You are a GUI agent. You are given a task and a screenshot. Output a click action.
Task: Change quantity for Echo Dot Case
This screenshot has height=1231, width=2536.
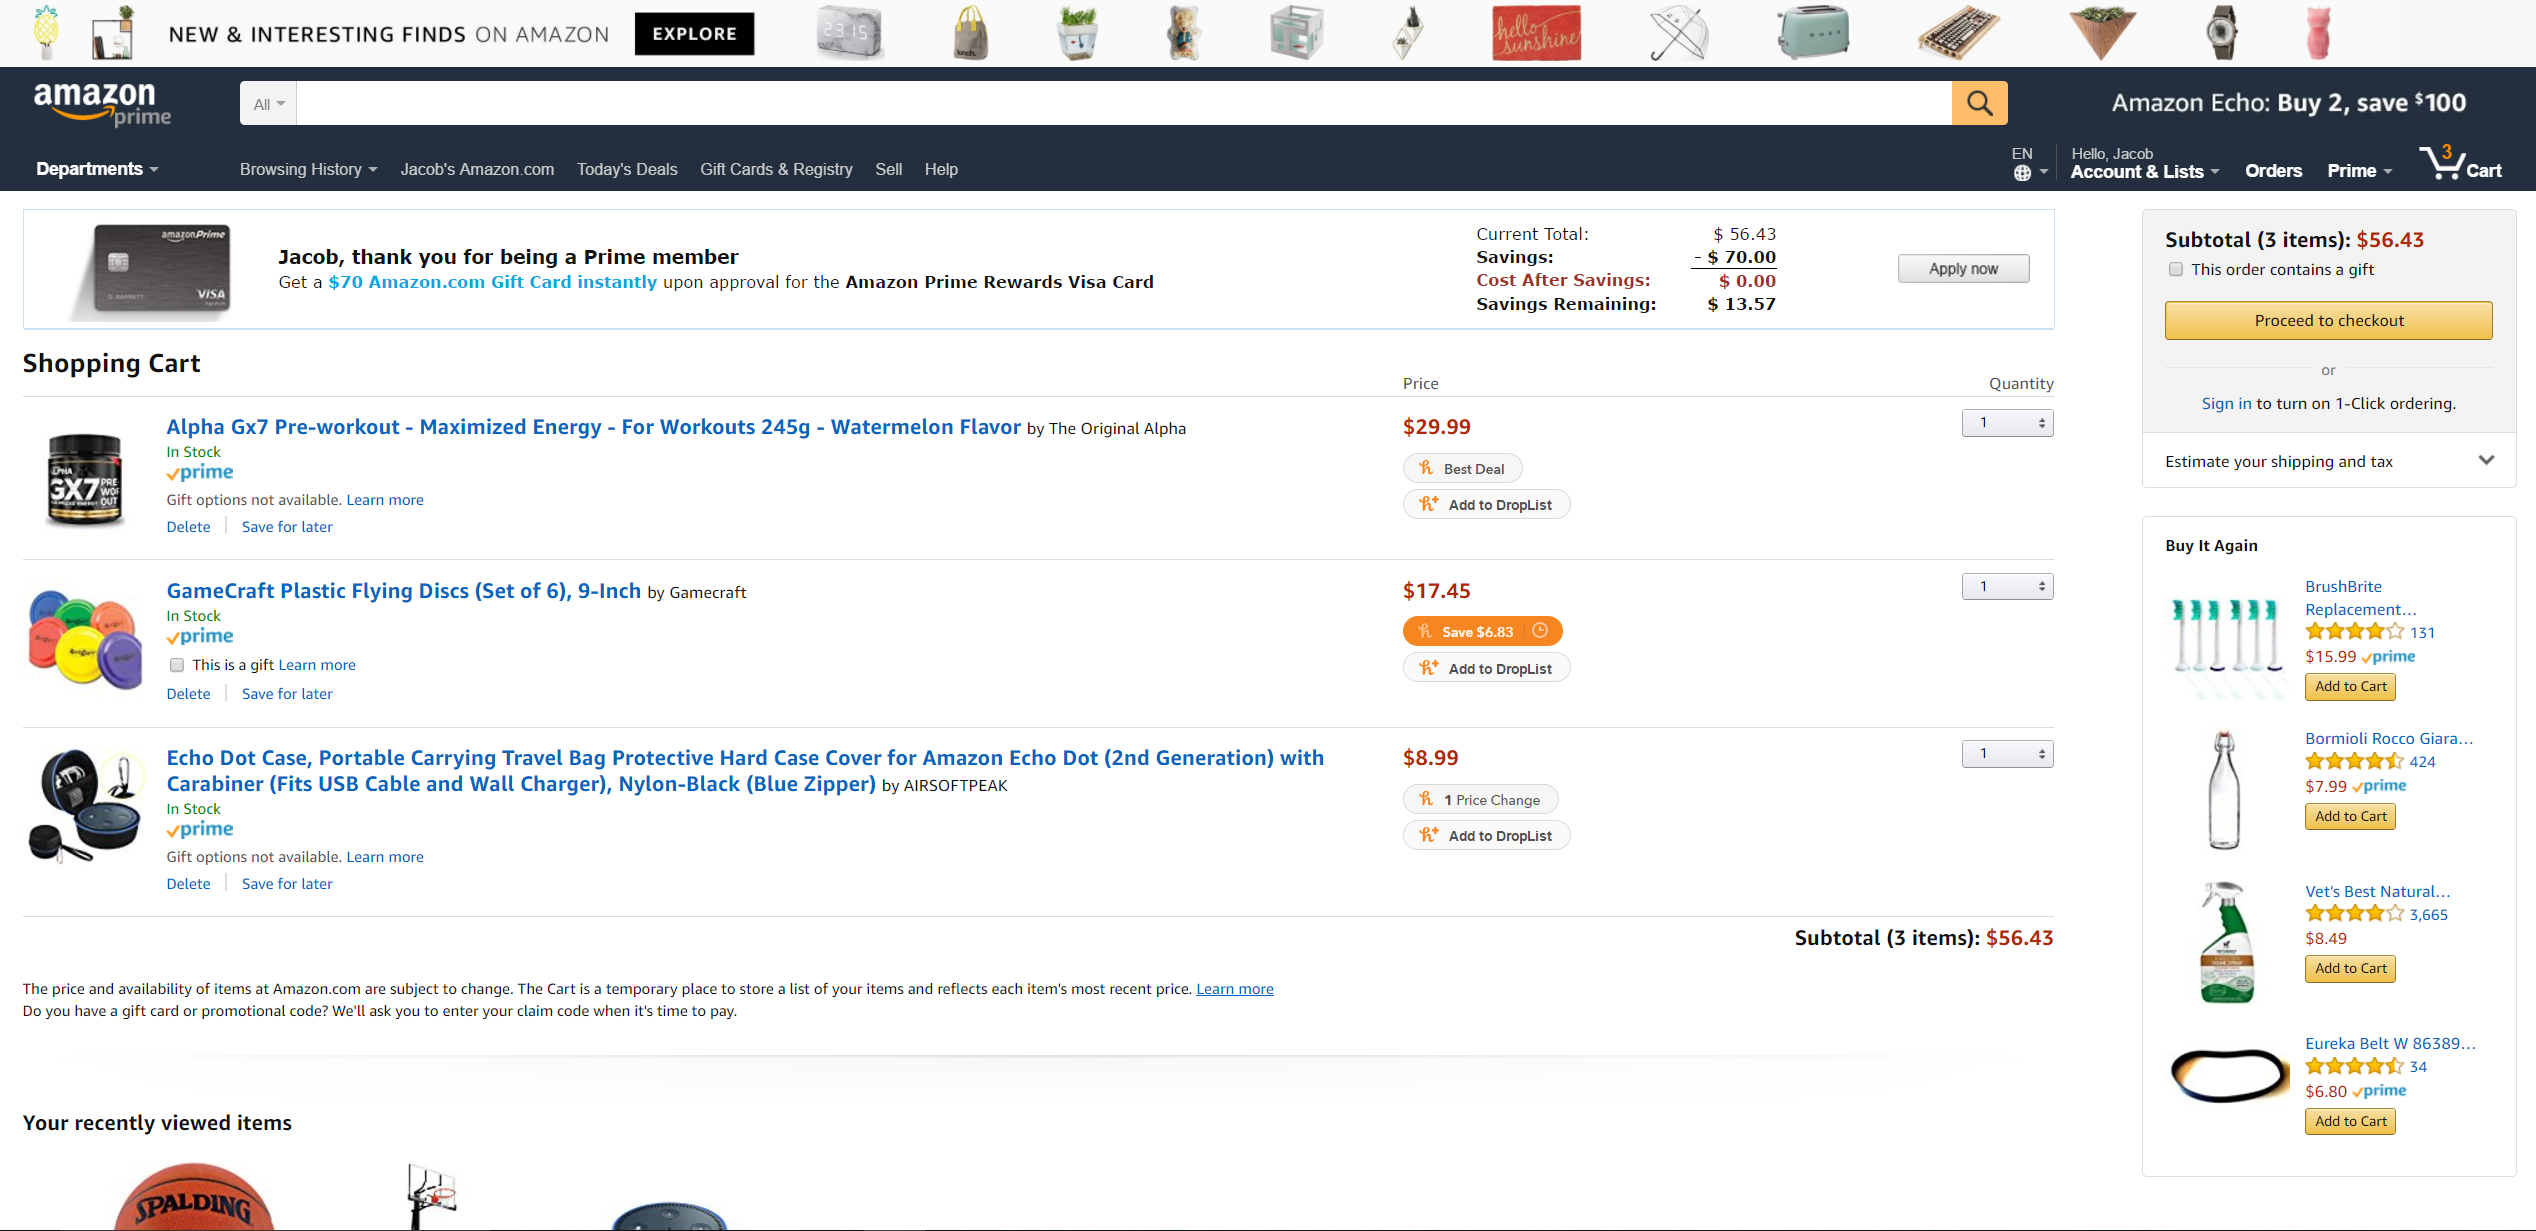[x=2007, y=754]
